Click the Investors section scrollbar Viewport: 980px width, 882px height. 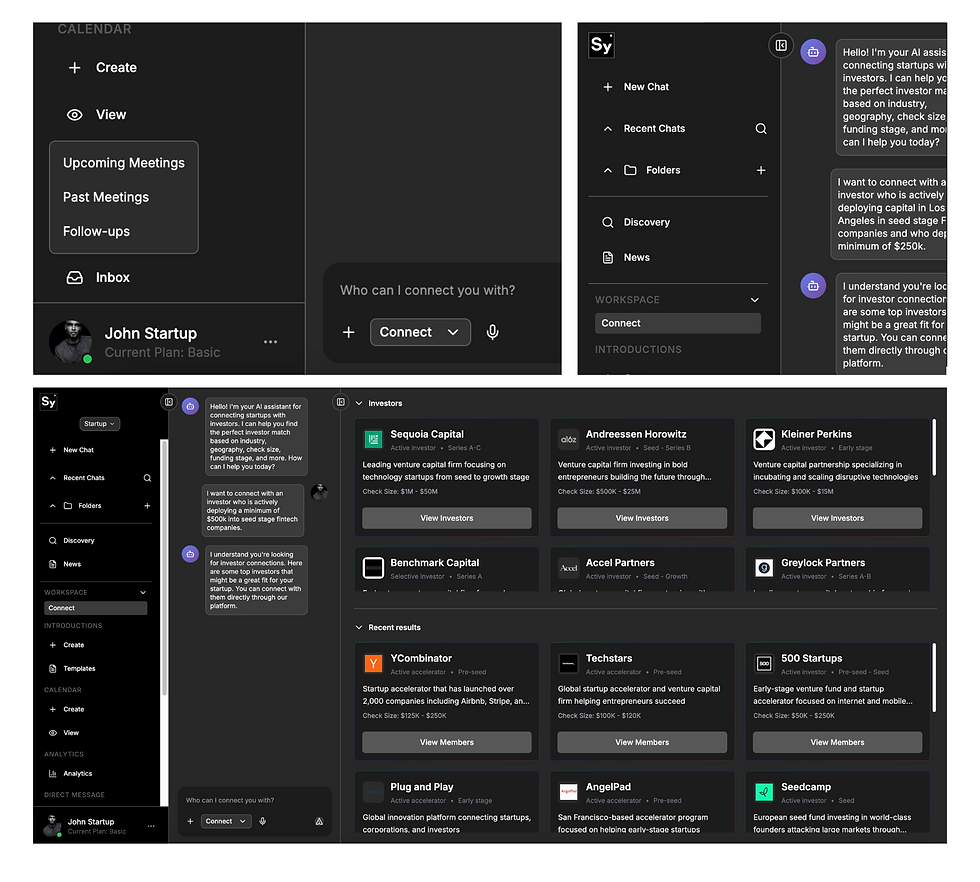(934, 448)
